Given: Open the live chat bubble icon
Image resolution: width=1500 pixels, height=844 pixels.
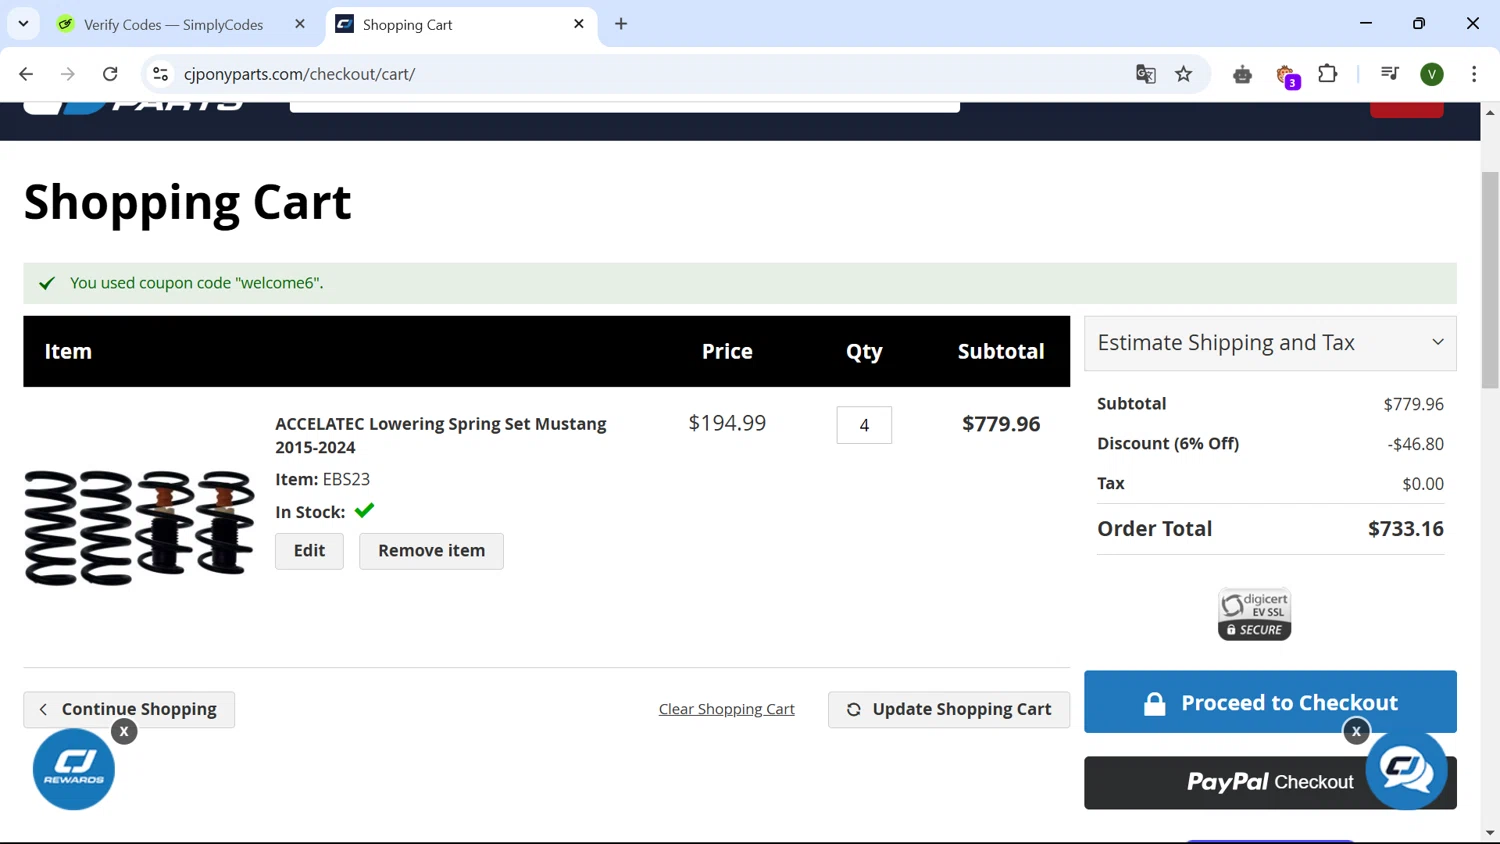Looking at the screenshot, I should click(x=1407, y=770).
